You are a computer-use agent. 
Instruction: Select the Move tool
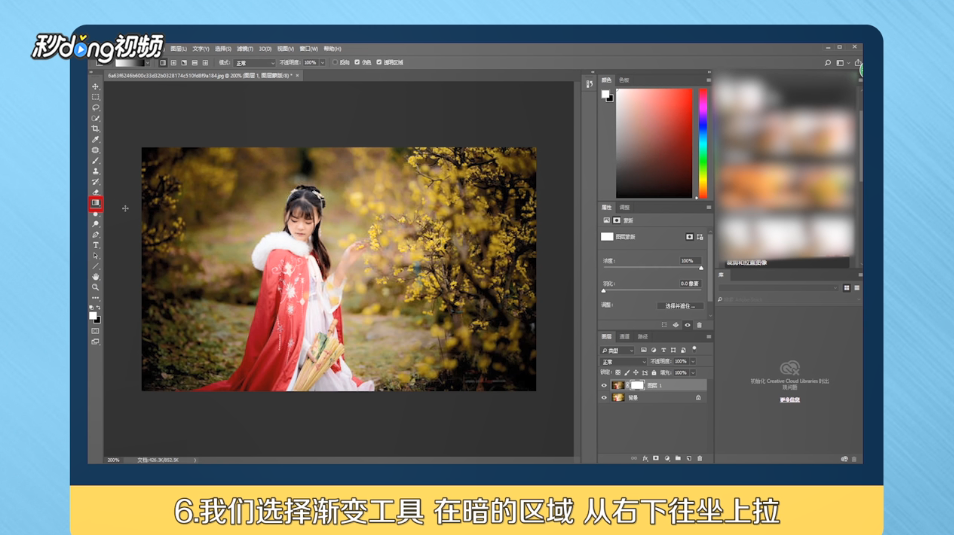(96, 86)
